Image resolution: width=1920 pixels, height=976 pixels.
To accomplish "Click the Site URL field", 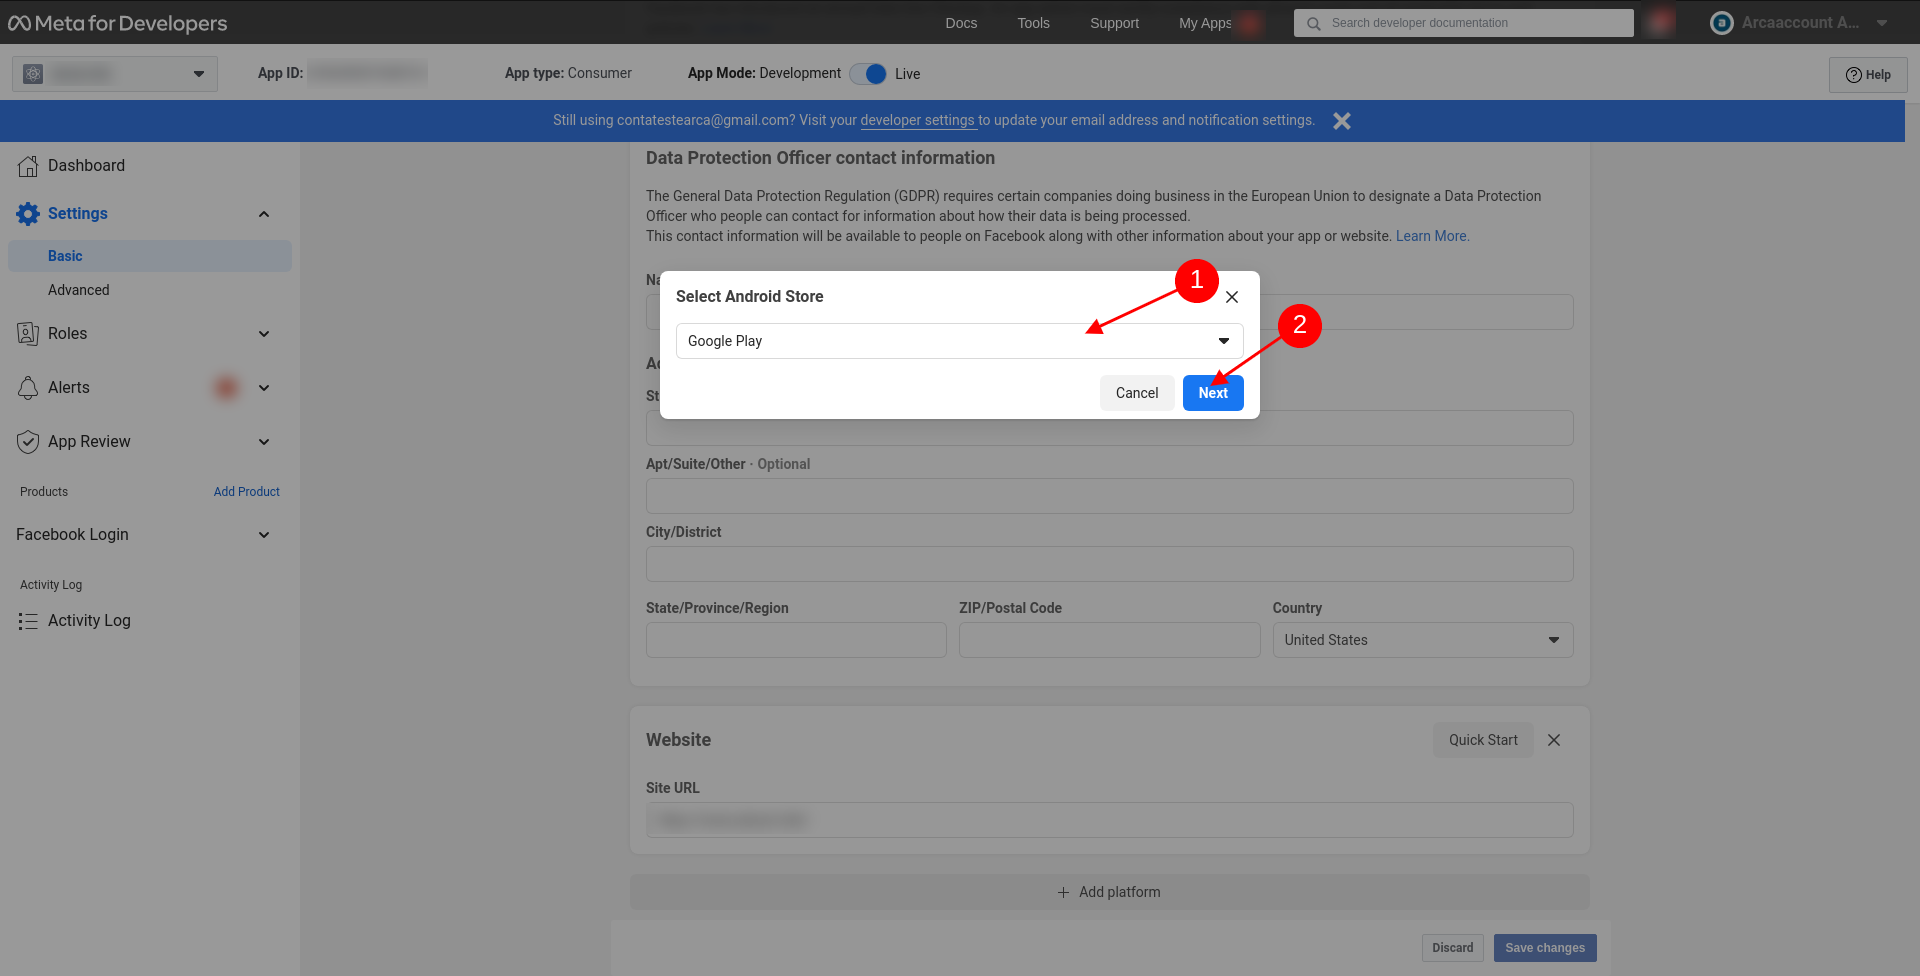I will [1110, 820].
